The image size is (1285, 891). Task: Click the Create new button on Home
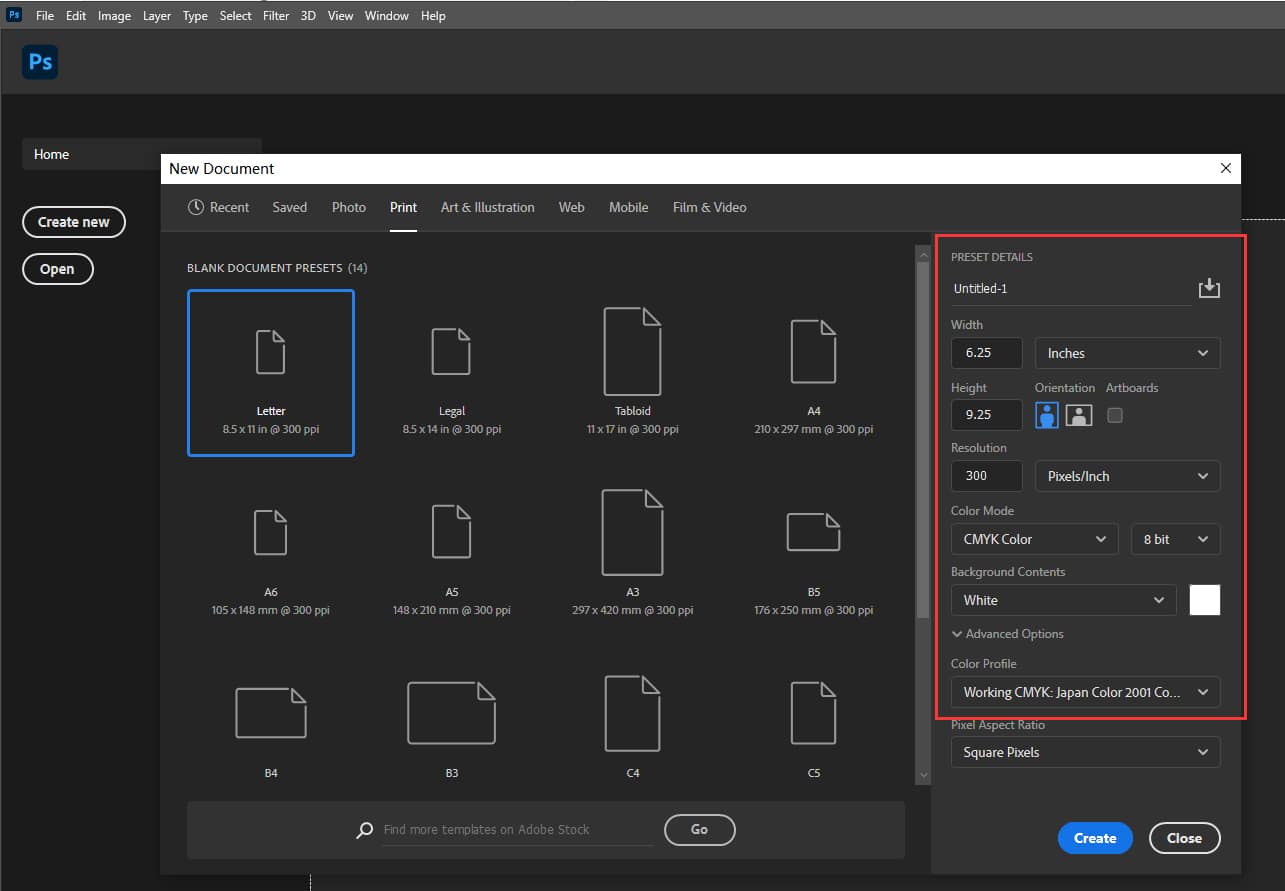click(74, 222)
